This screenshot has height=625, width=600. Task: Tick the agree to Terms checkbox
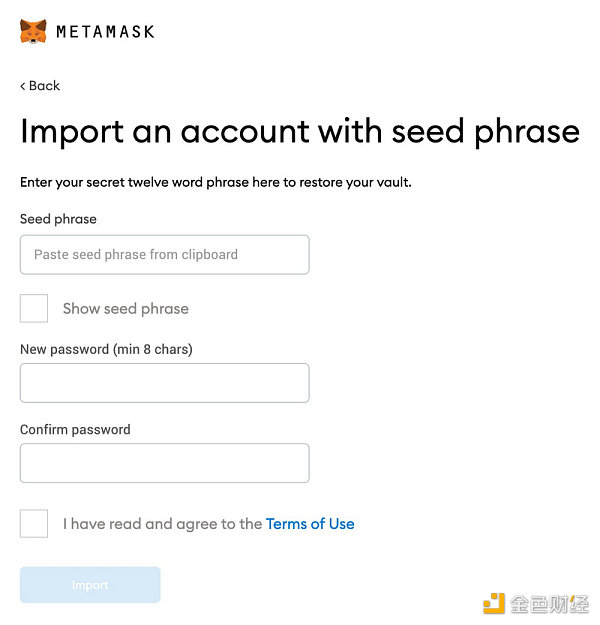pos(34,523)
